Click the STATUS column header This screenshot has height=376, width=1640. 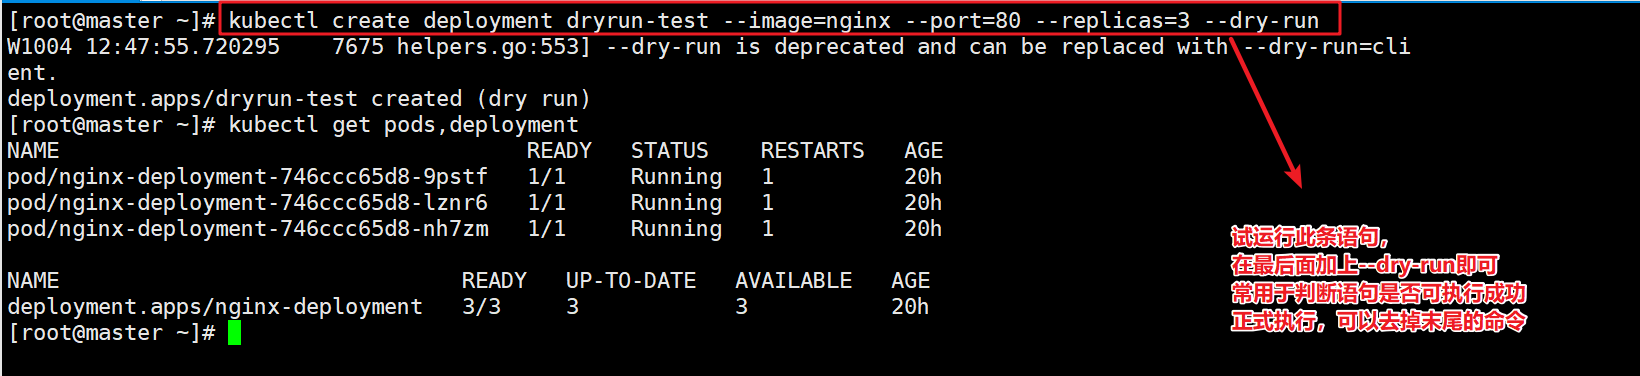tap(669, 151)
